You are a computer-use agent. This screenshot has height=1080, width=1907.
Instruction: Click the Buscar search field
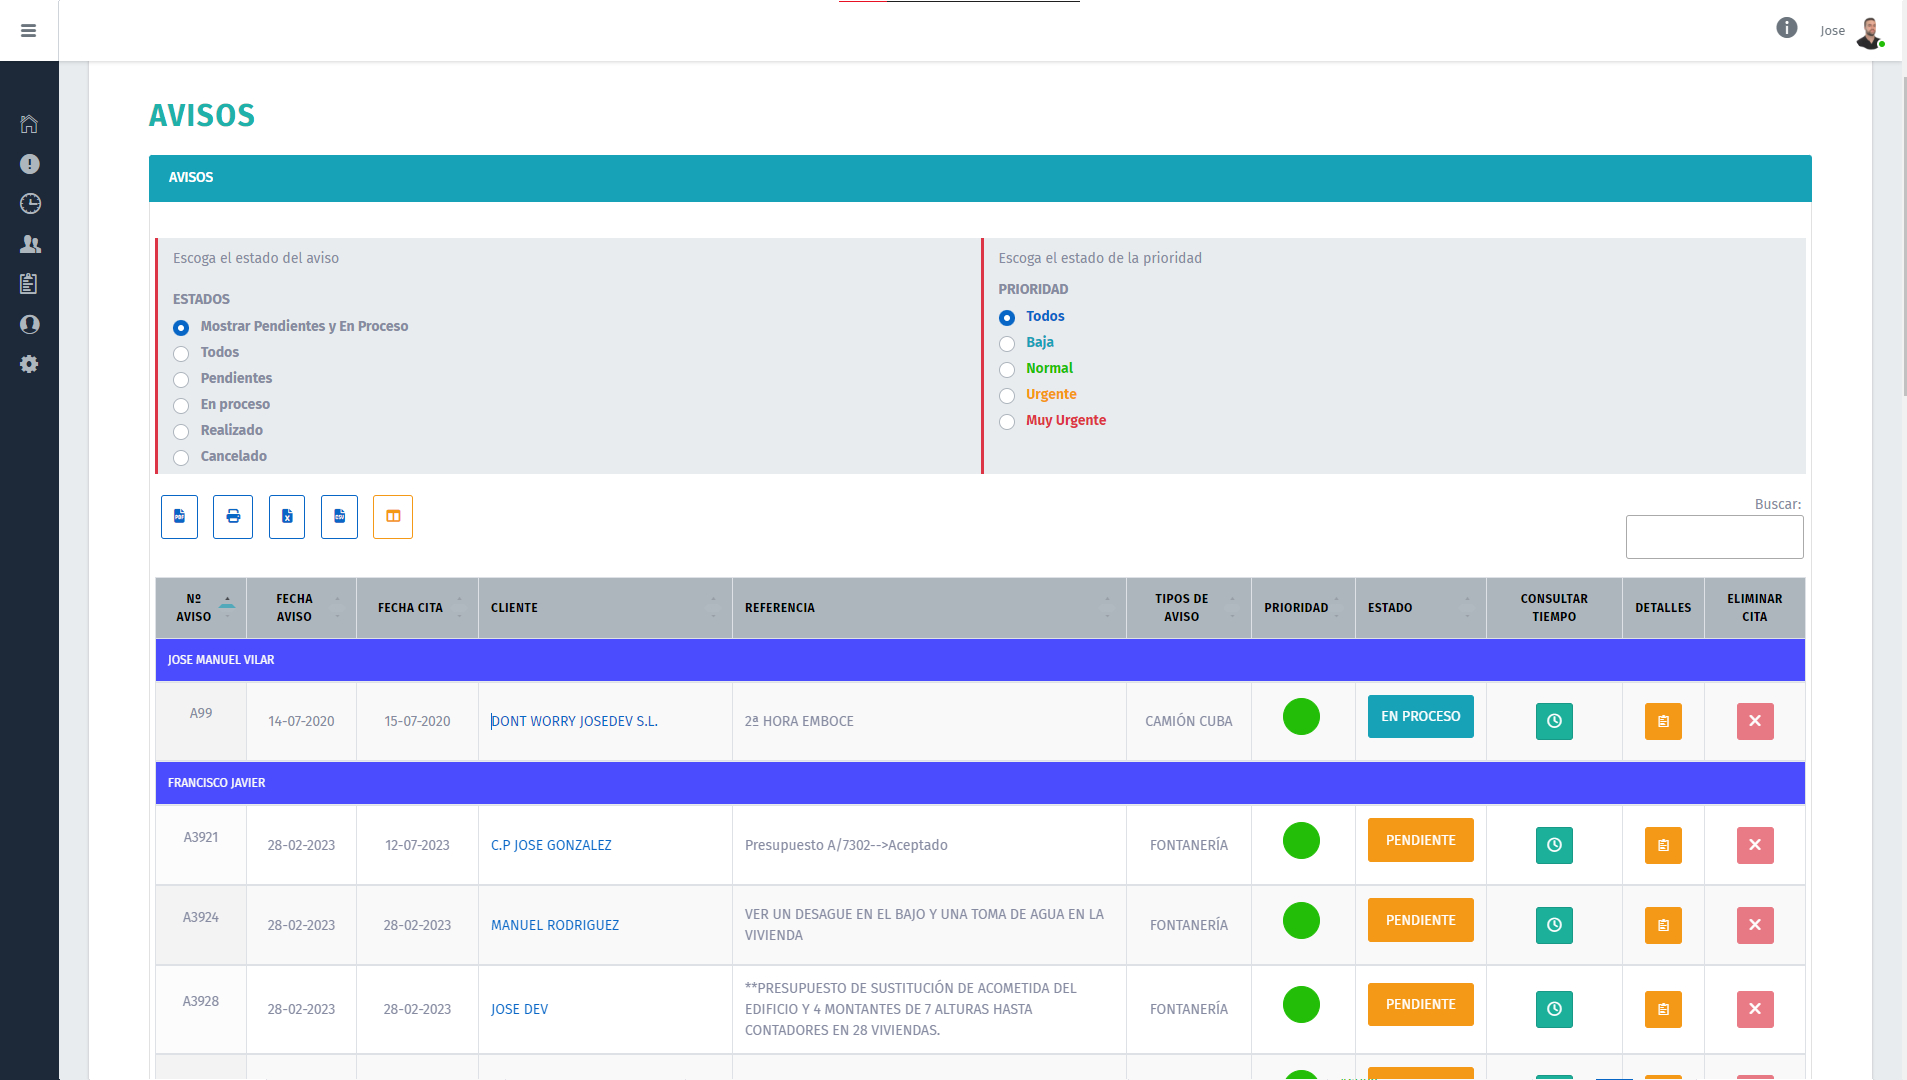point(1714,537)
